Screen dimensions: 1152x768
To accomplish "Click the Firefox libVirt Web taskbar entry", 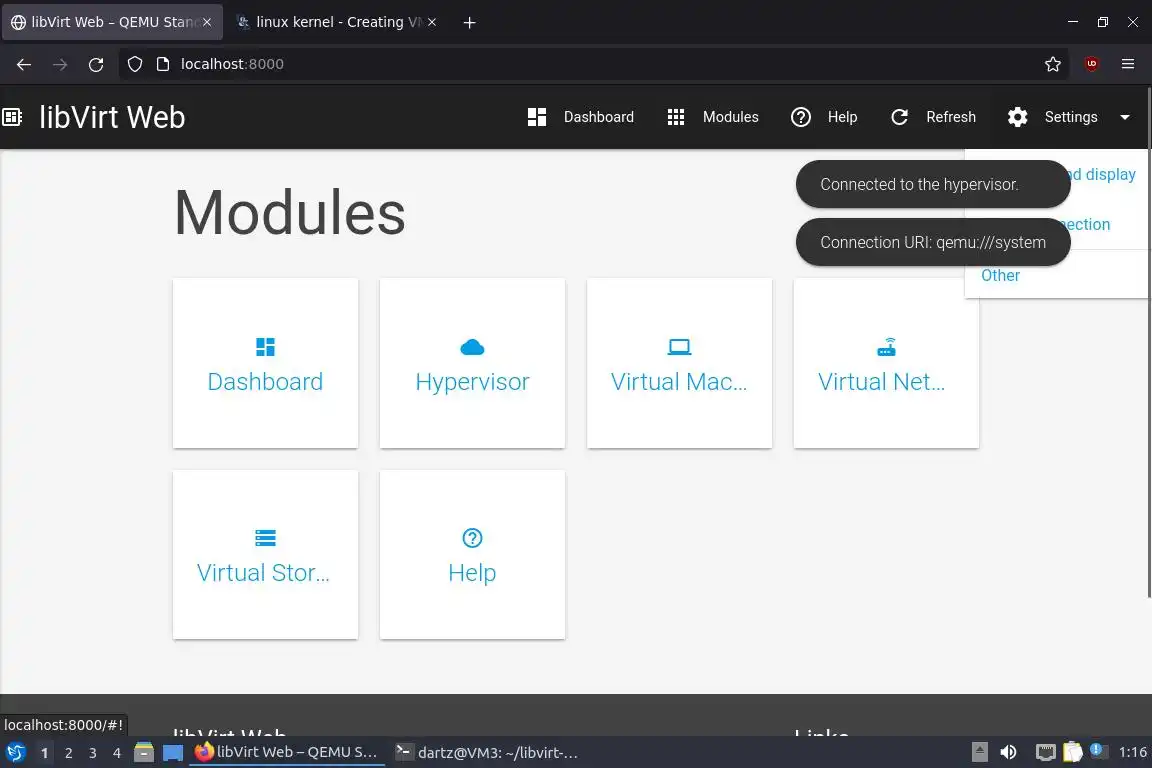I will point(287,753).
